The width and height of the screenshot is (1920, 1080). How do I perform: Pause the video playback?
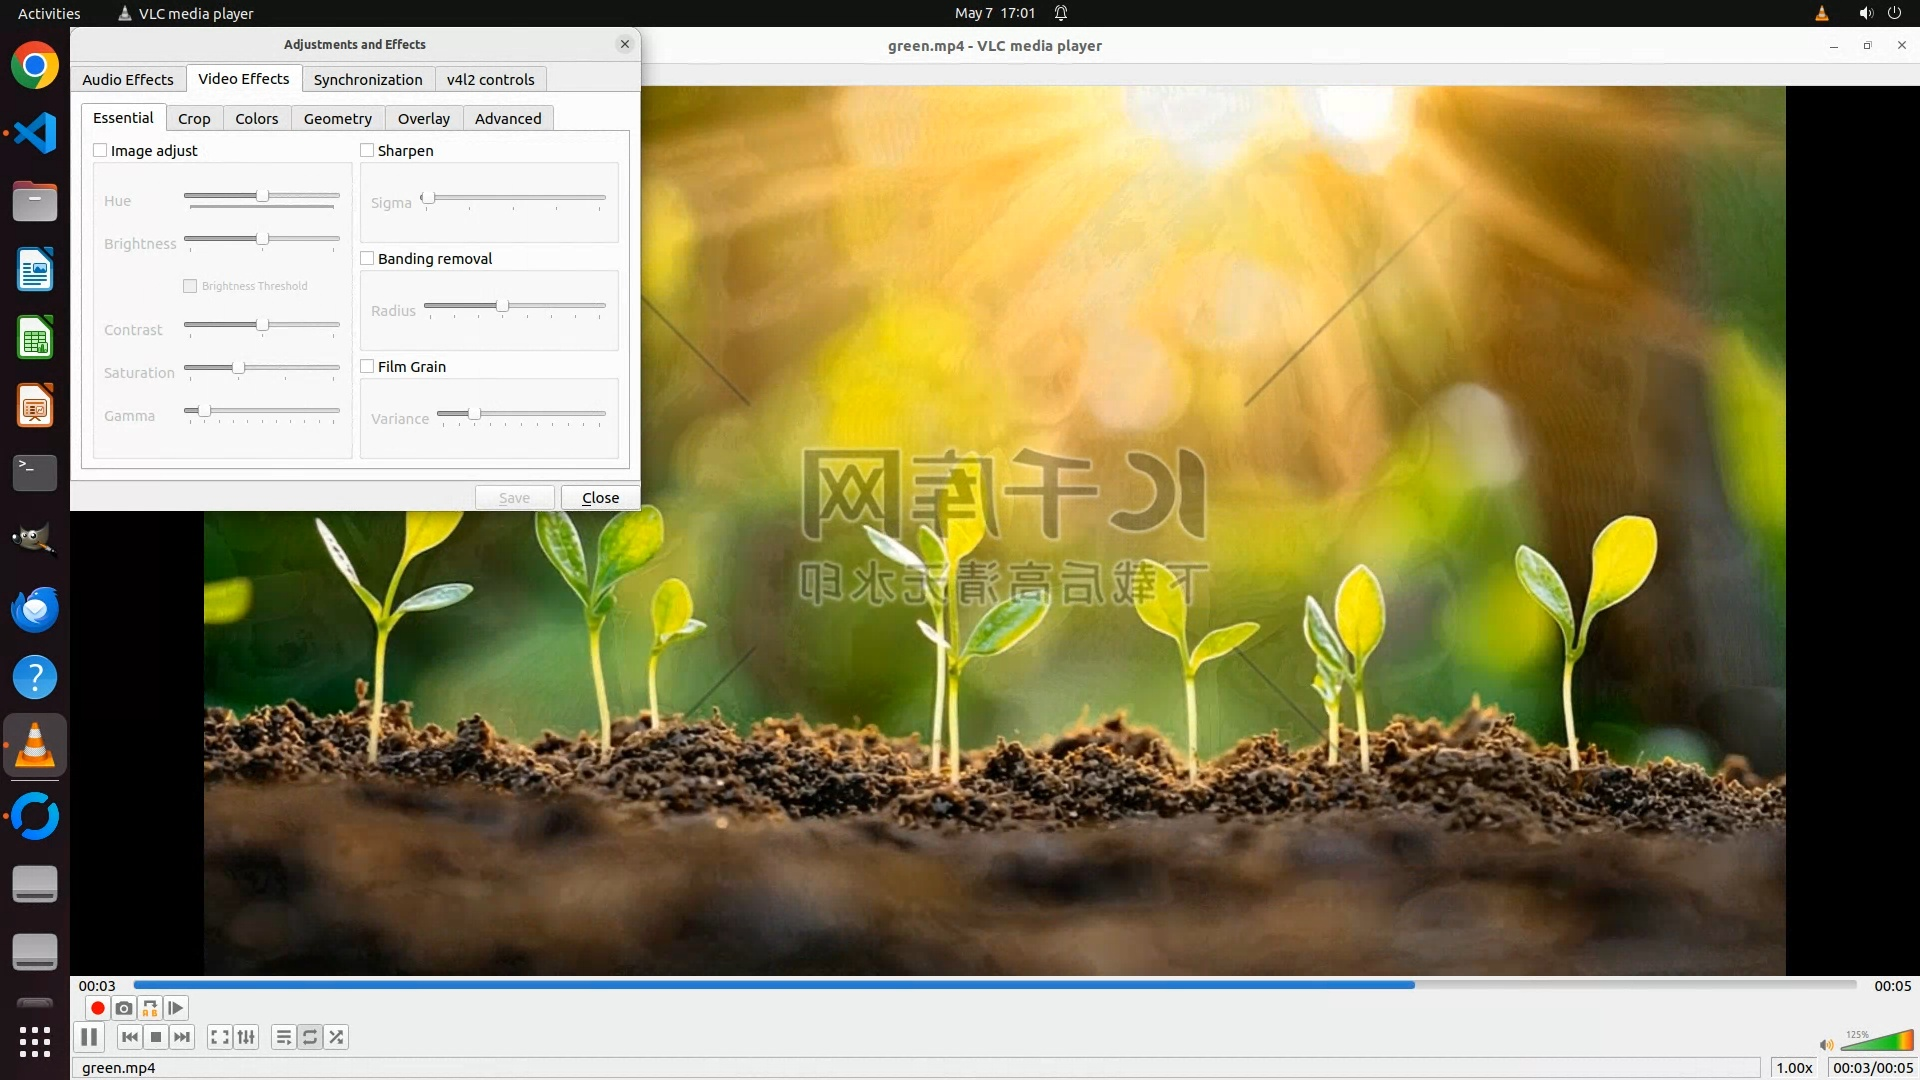(89, 1037)
